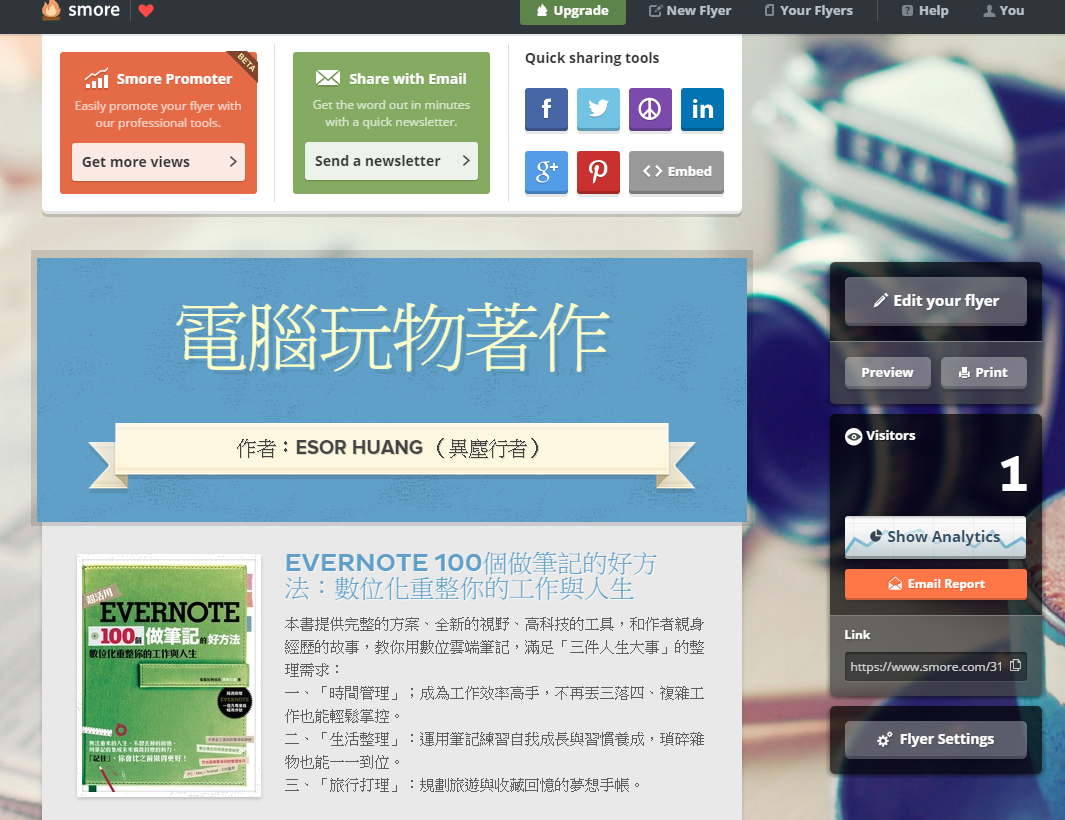The width and height of the screenshot is (1065, 820).
Task: Click the Share with Email envelope icon
Action: [327, 78]
